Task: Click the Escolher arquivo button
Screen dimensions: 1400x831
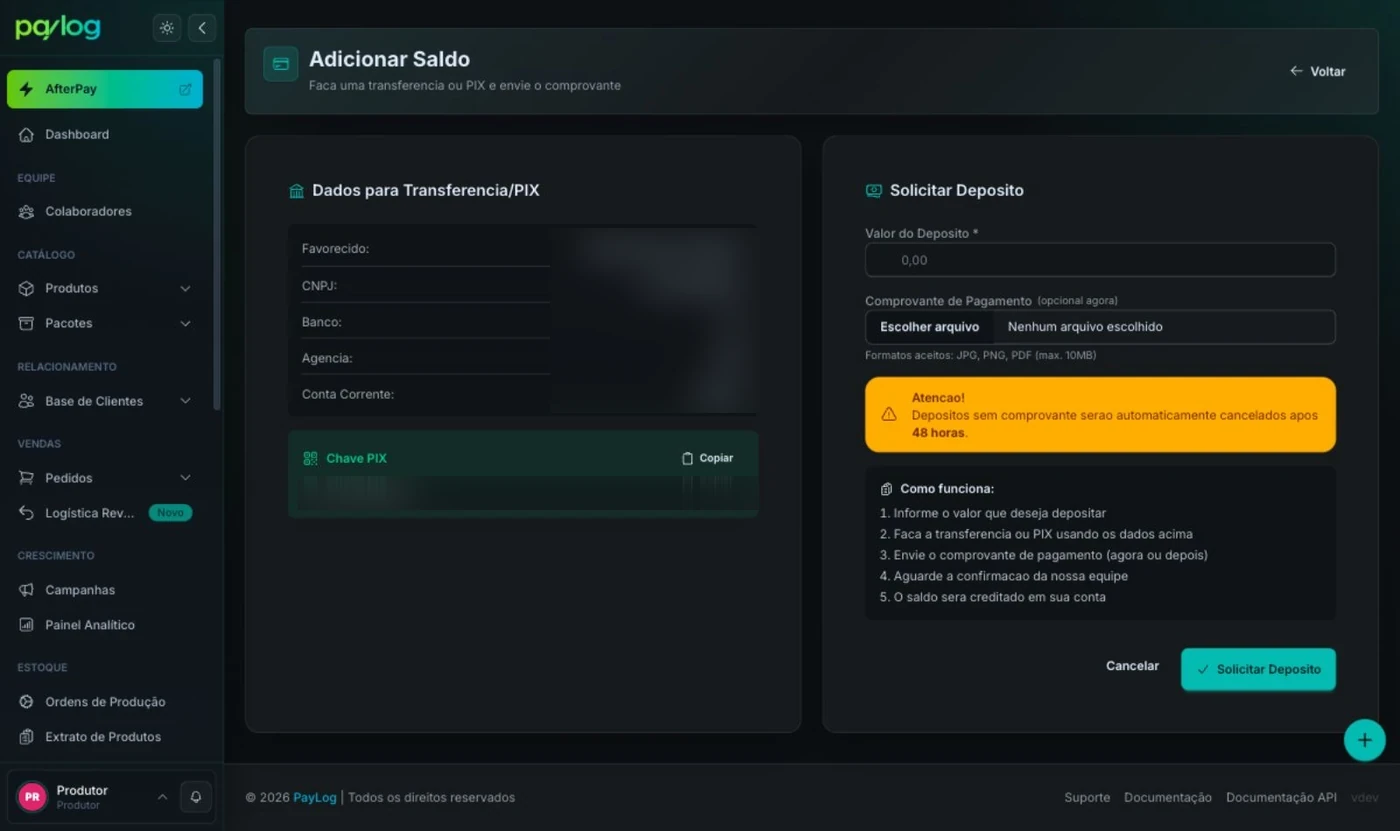Action: (929, 327)
